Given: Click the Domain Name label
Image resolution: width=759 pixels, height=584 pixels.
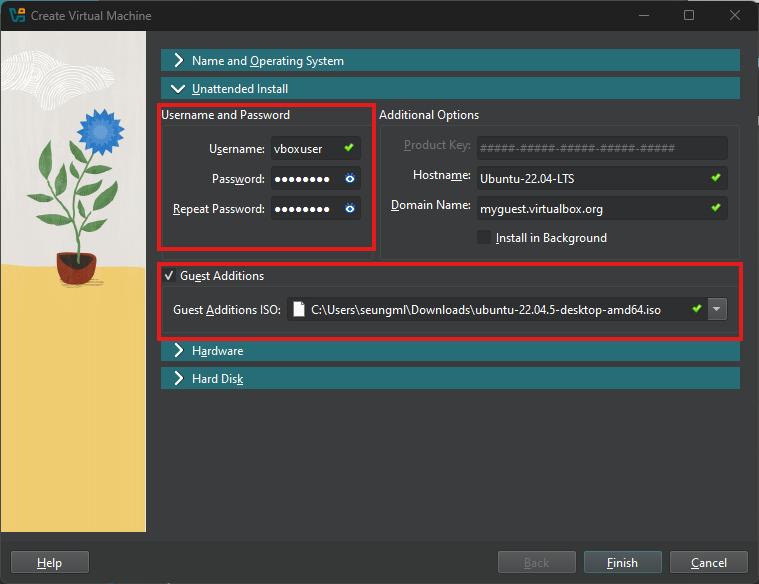Looking at the screenshot, I should pyautogui.click(x=431, y=205).
